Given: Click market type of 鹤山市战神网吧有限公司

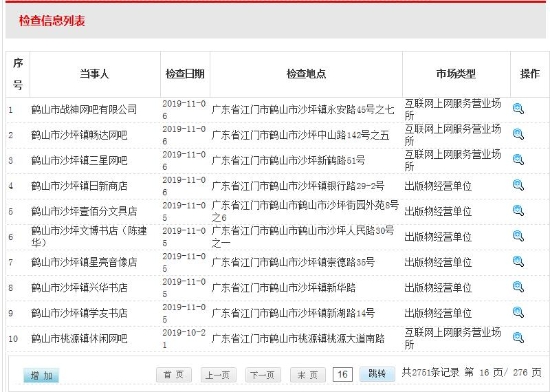Looking at the screenshot, I should click(x=453, y=109).
